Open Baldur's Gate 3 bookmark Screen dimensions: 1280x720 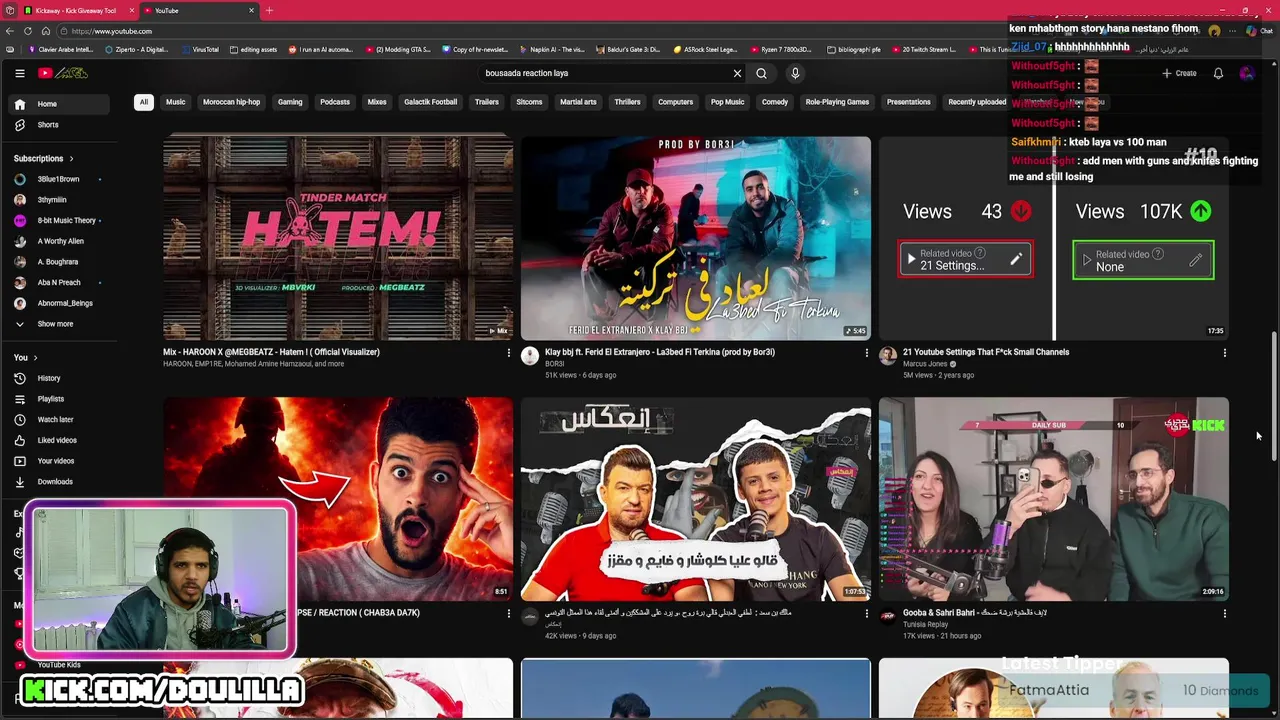[x=627, y=49]
